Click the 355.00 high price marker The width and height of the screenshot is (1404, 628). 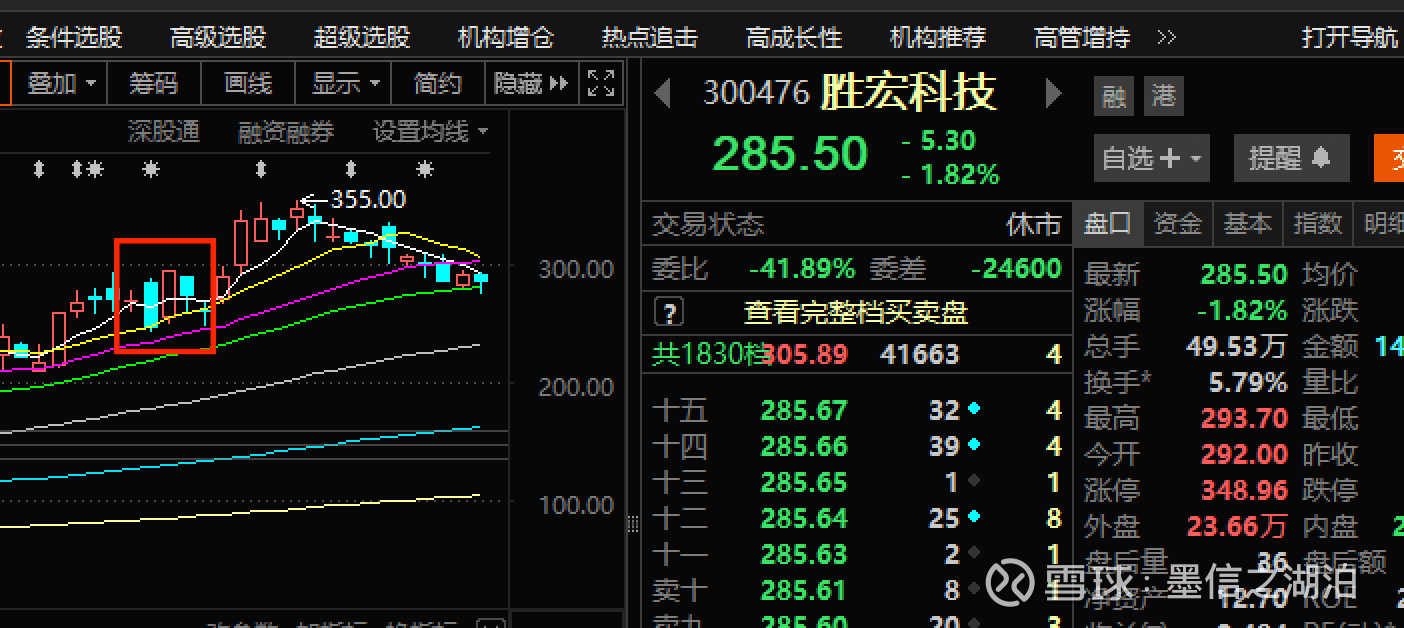(368, 200)
